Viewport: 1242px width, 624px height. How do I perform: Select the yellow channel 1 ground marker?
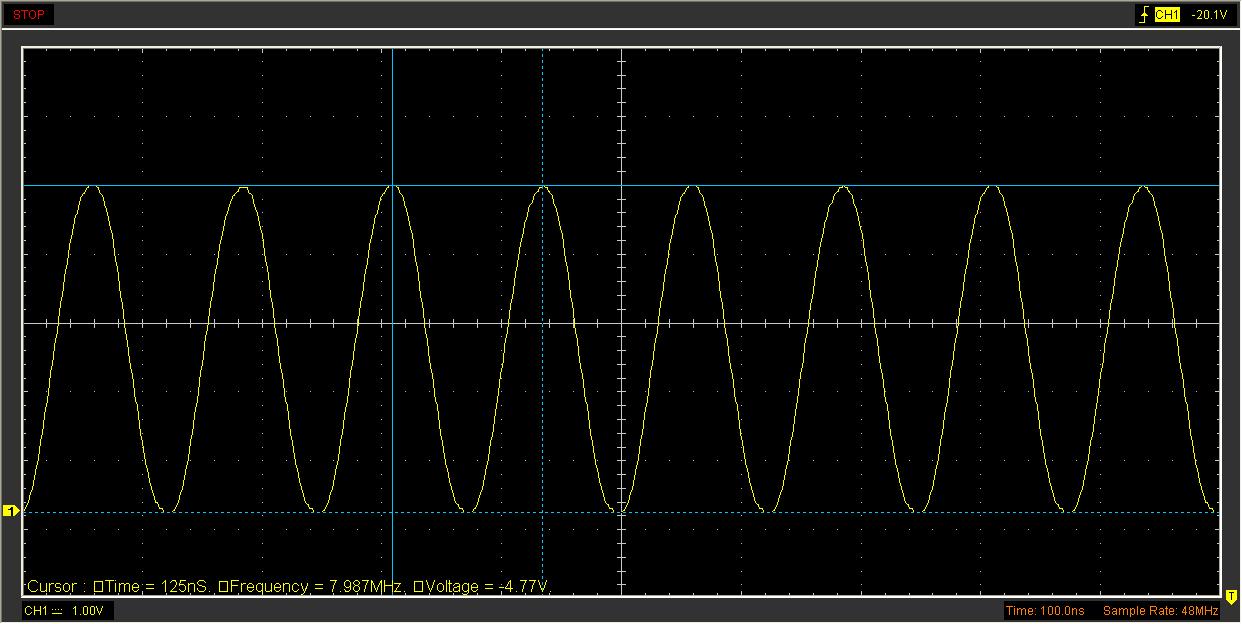[11, 511]
